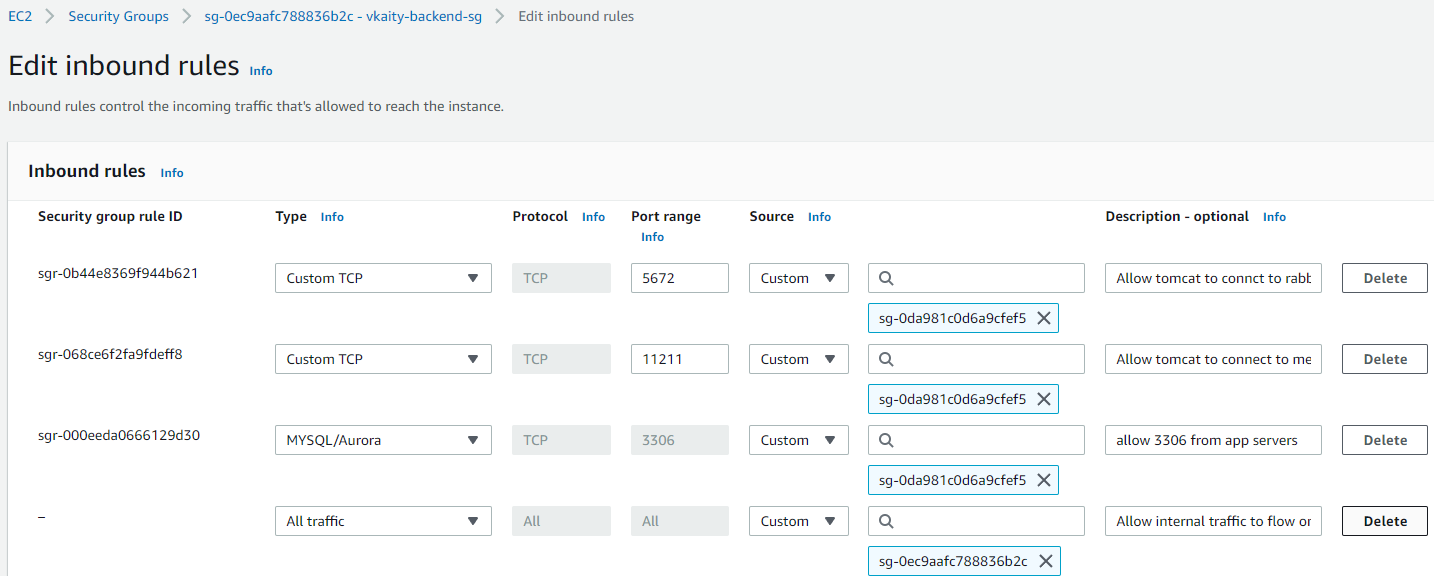Image resolution: width=1434 pixels, height=576 pixels.
Task: Click the 'Edit inbound rules' breadcrumb text
Action: pyautogui.click(x=576, y=16)
